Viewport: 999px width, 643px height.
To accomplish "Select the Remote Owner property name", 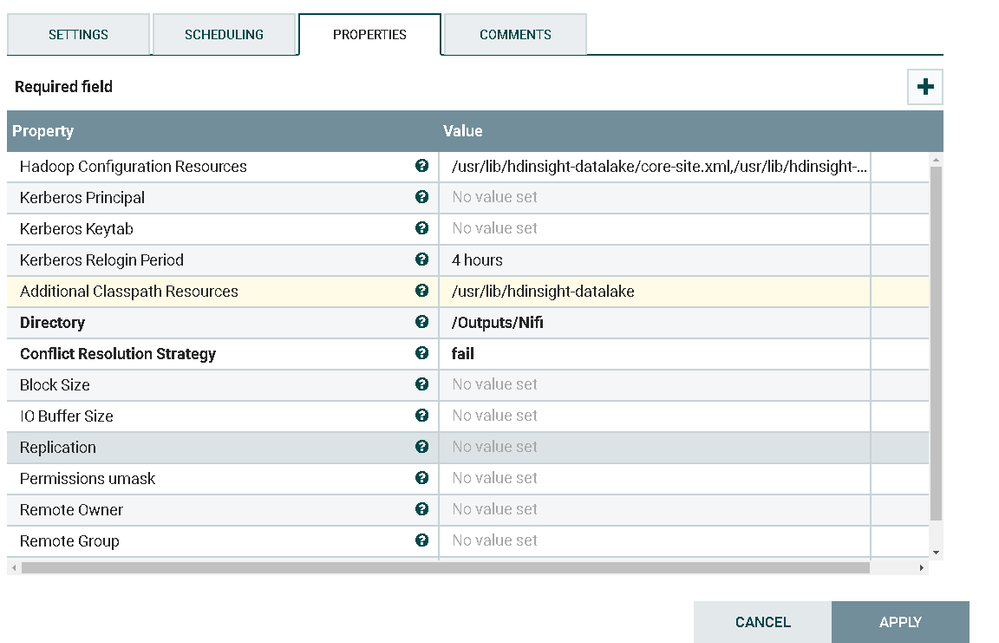I will pyautogui.click(x=71, y=510).
